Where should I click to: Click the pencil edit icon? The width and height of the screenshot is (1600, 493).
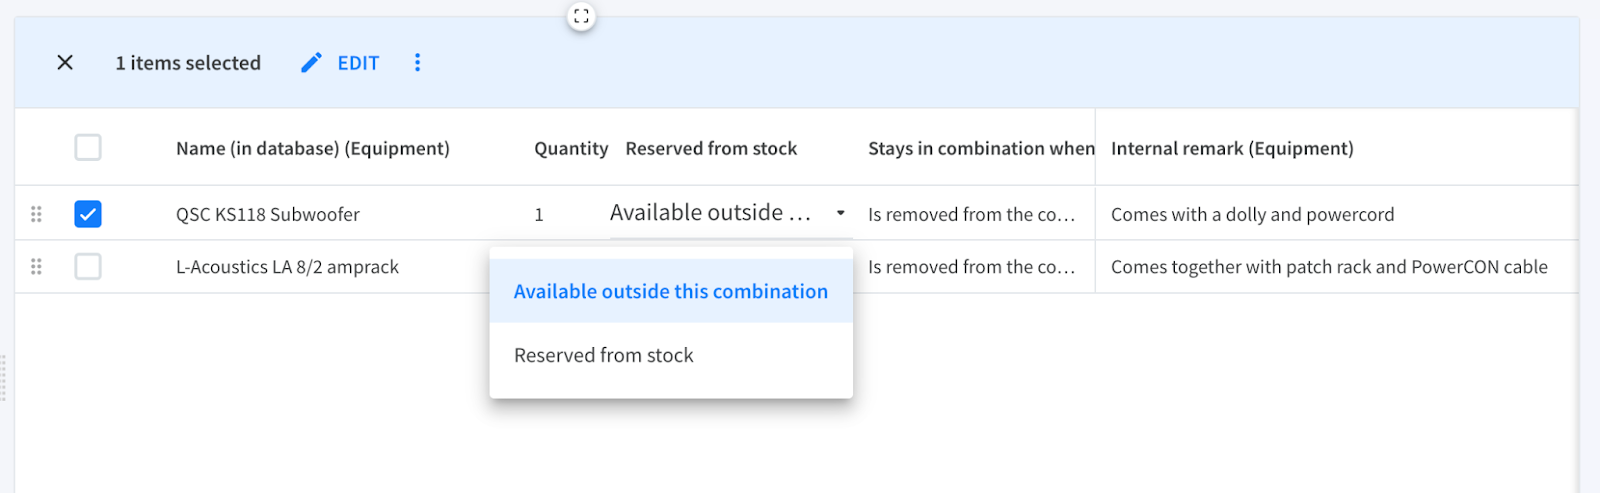(312, 63)
